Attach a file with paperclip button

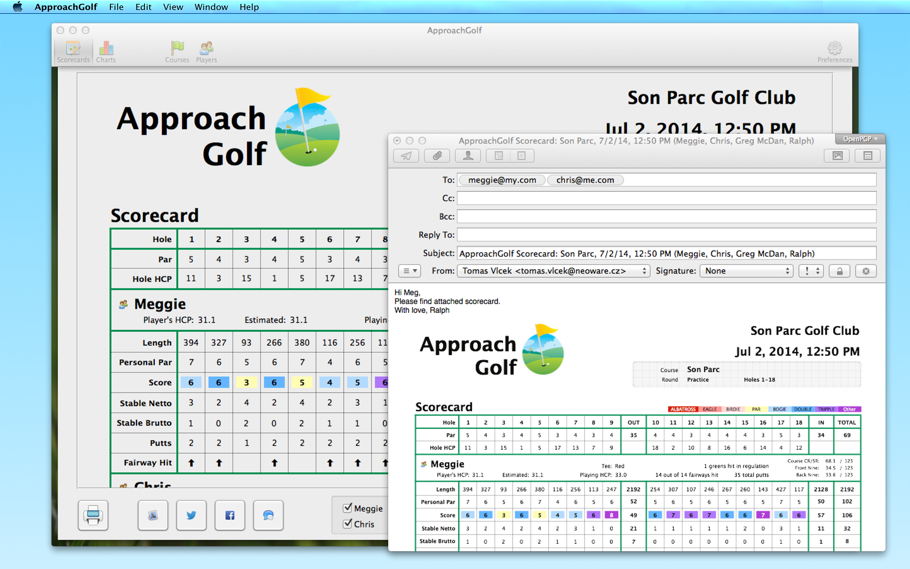tap(437, 156)
